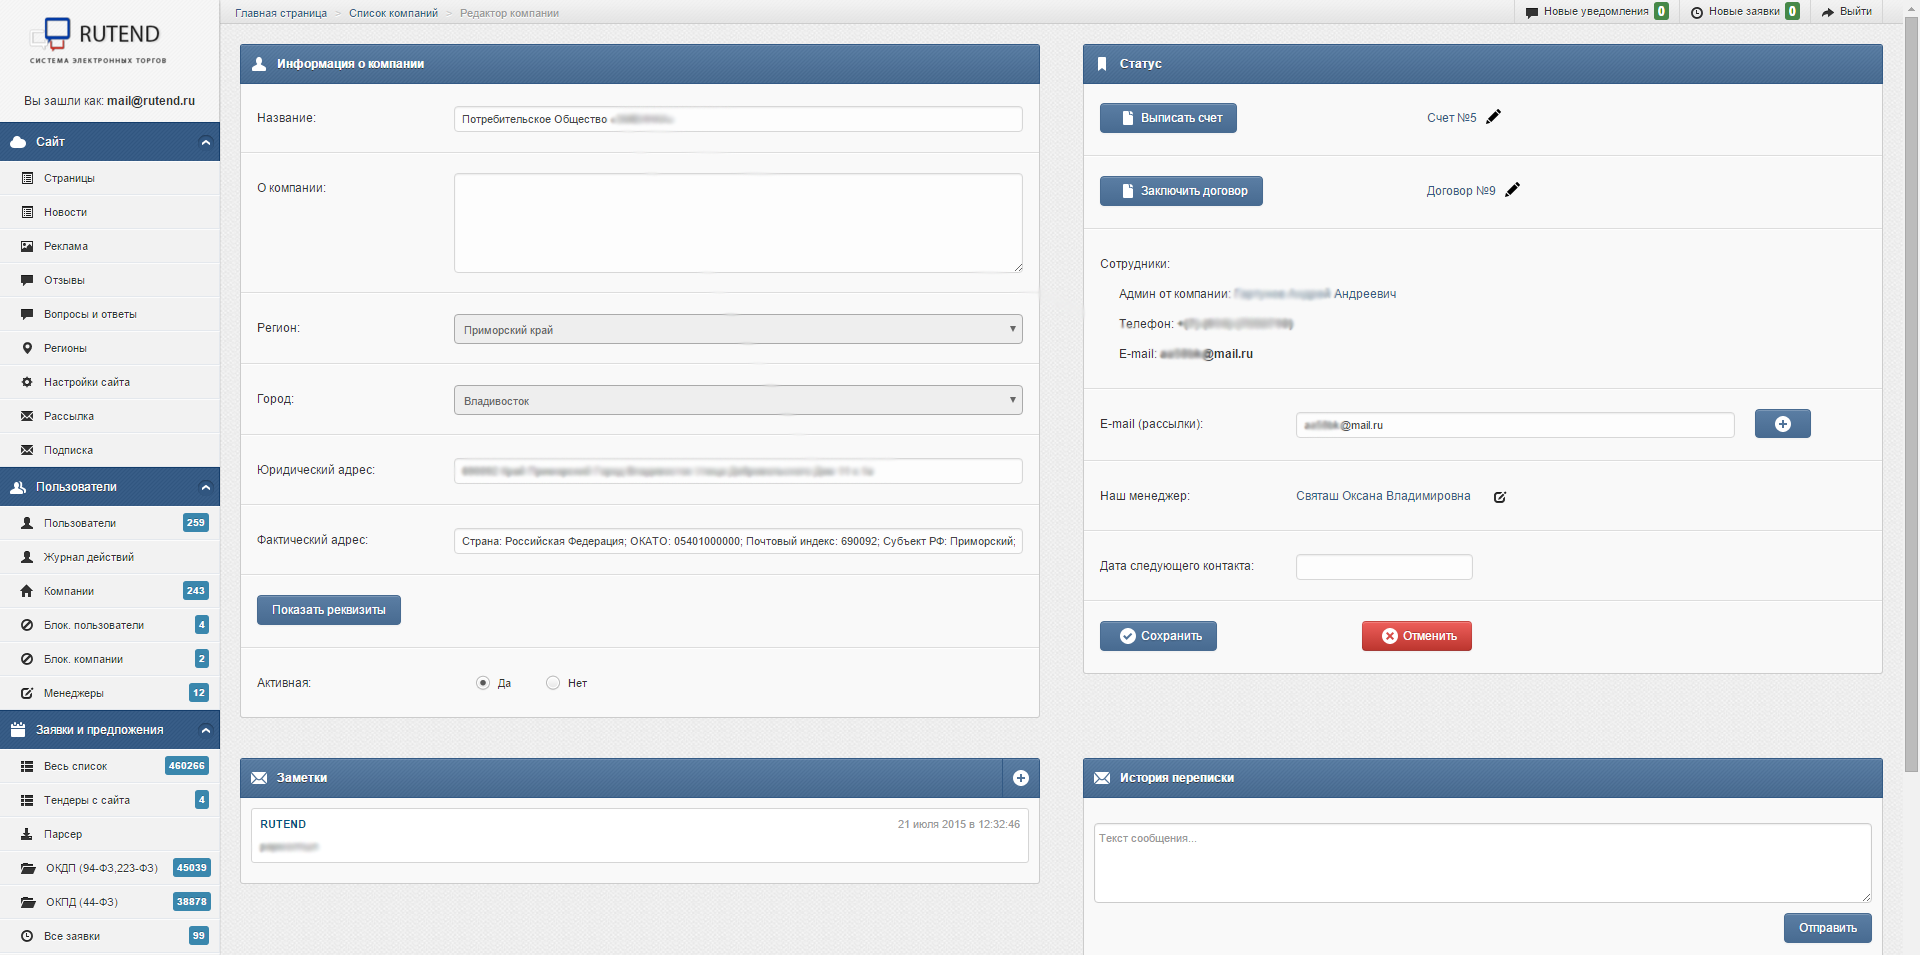
Task: Add a note with the Заметки plus icon
Action: point(1020,778)
